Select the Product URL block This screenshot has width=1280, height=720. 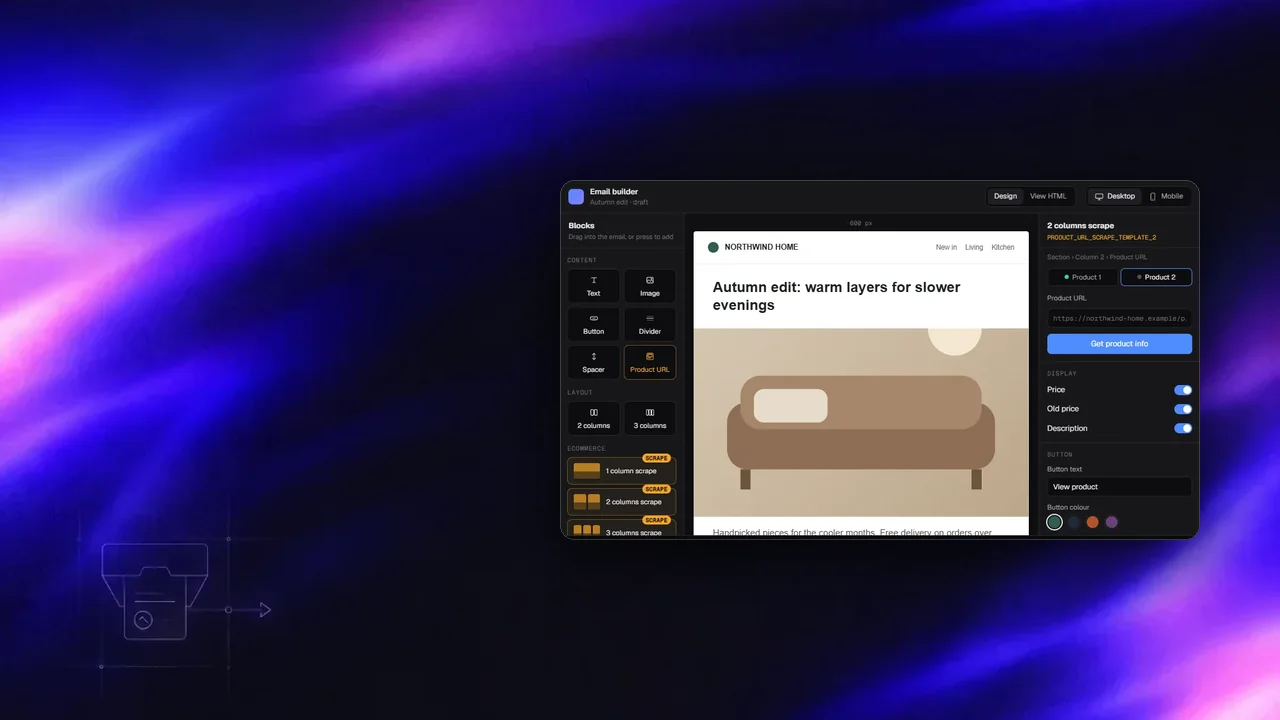[x=650, y=362]
